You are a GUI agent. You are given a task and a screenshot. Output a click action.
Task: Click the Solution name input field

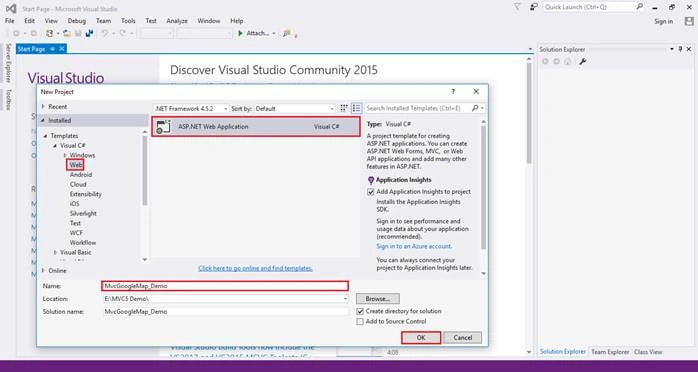point(225,311)
